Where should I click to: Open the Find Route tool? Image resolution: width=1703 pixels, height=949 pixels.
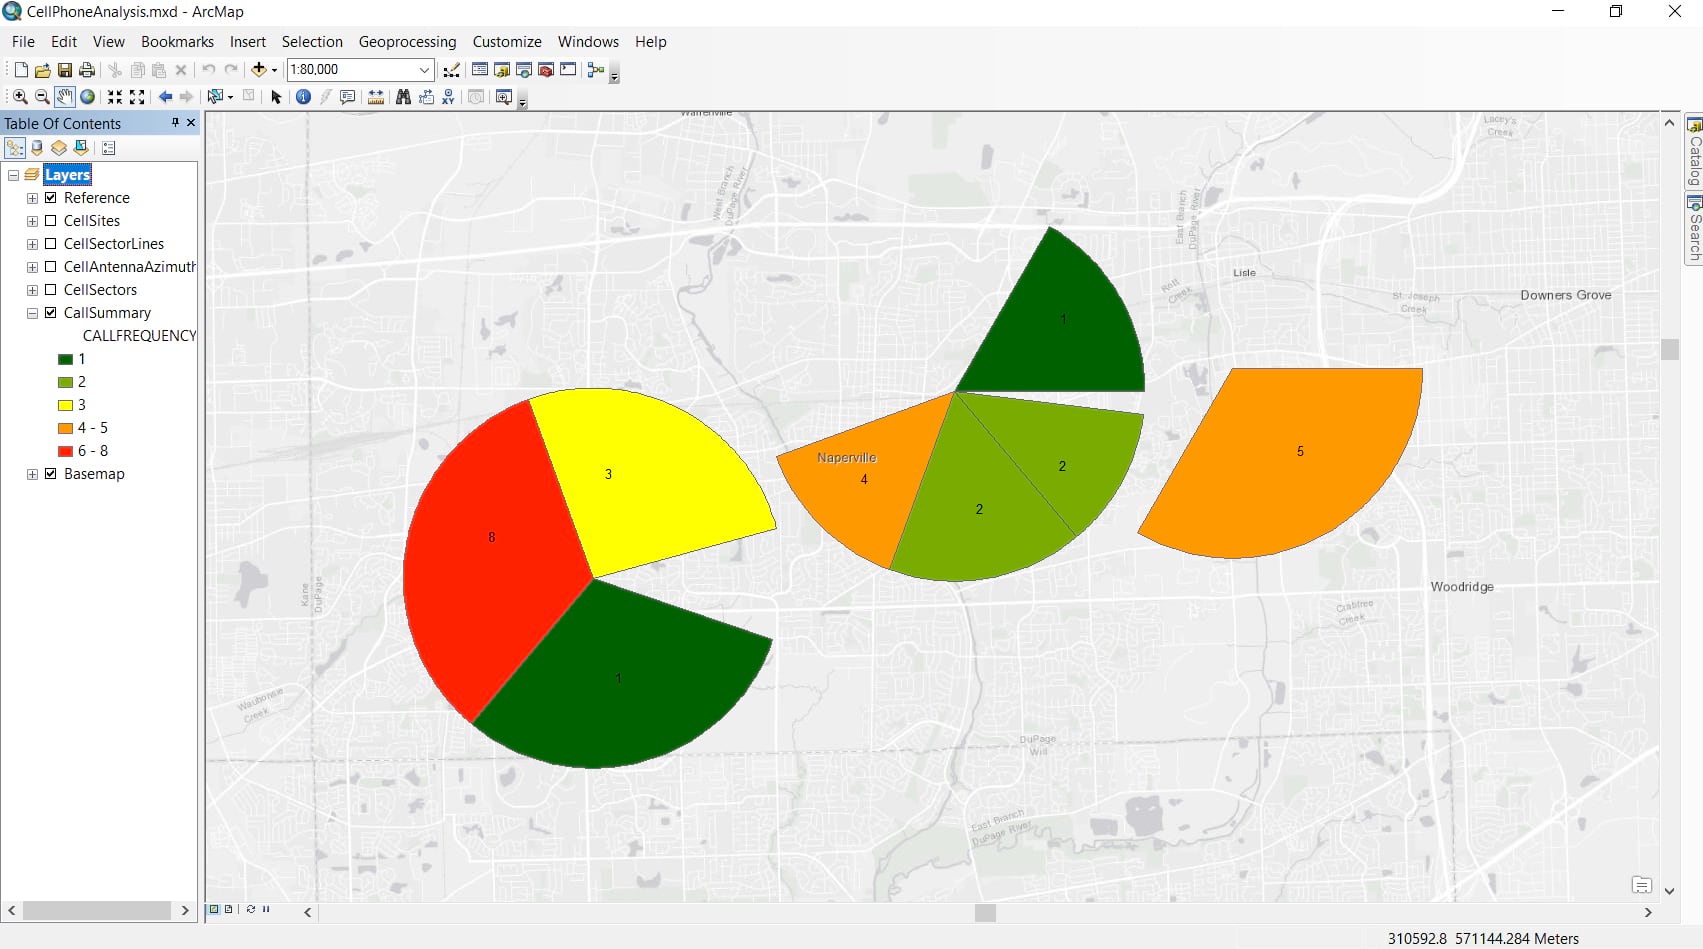point(426,97)
